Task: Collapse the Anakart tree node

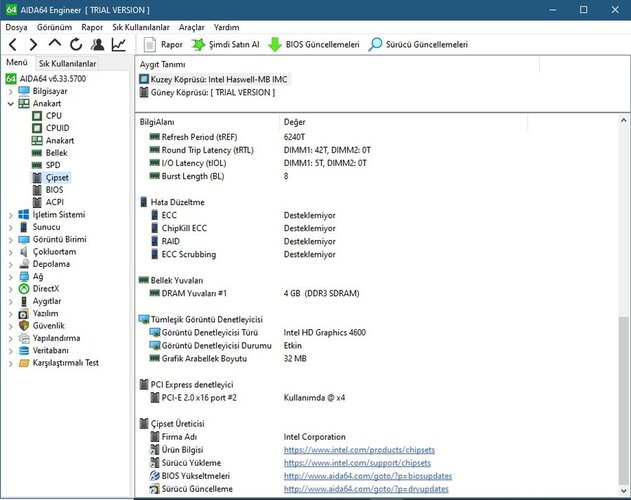Action: pyautogui.click(x=10, y=103)
